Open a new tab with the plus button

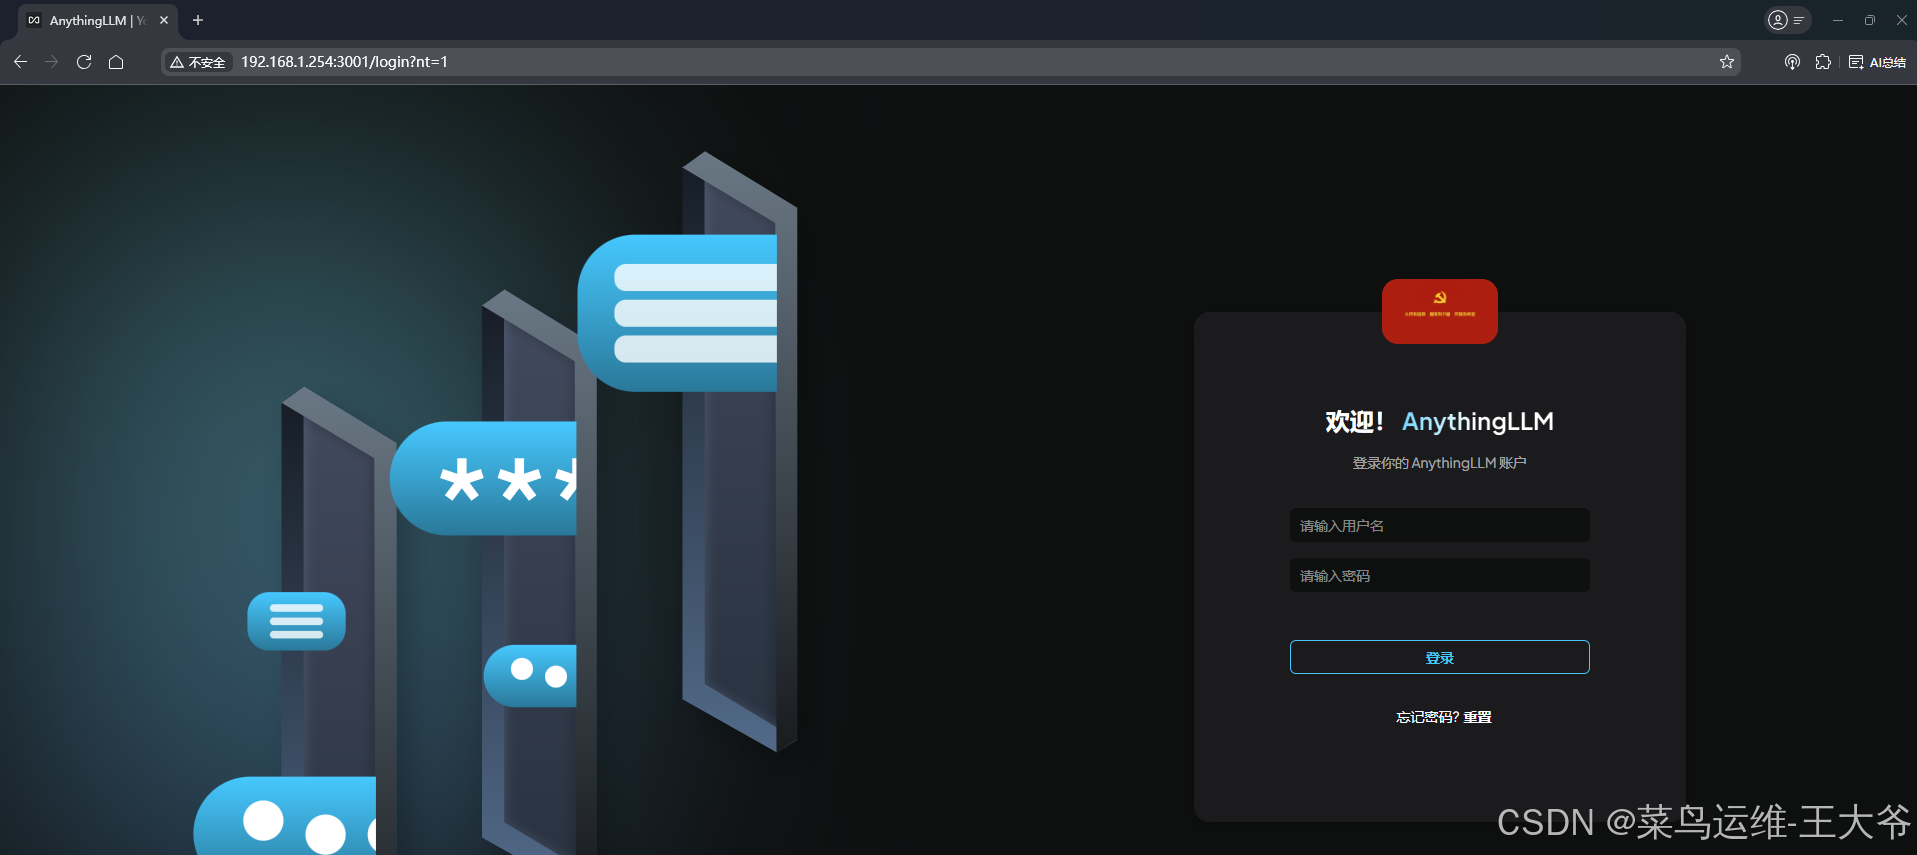click(x=198, y=20)
